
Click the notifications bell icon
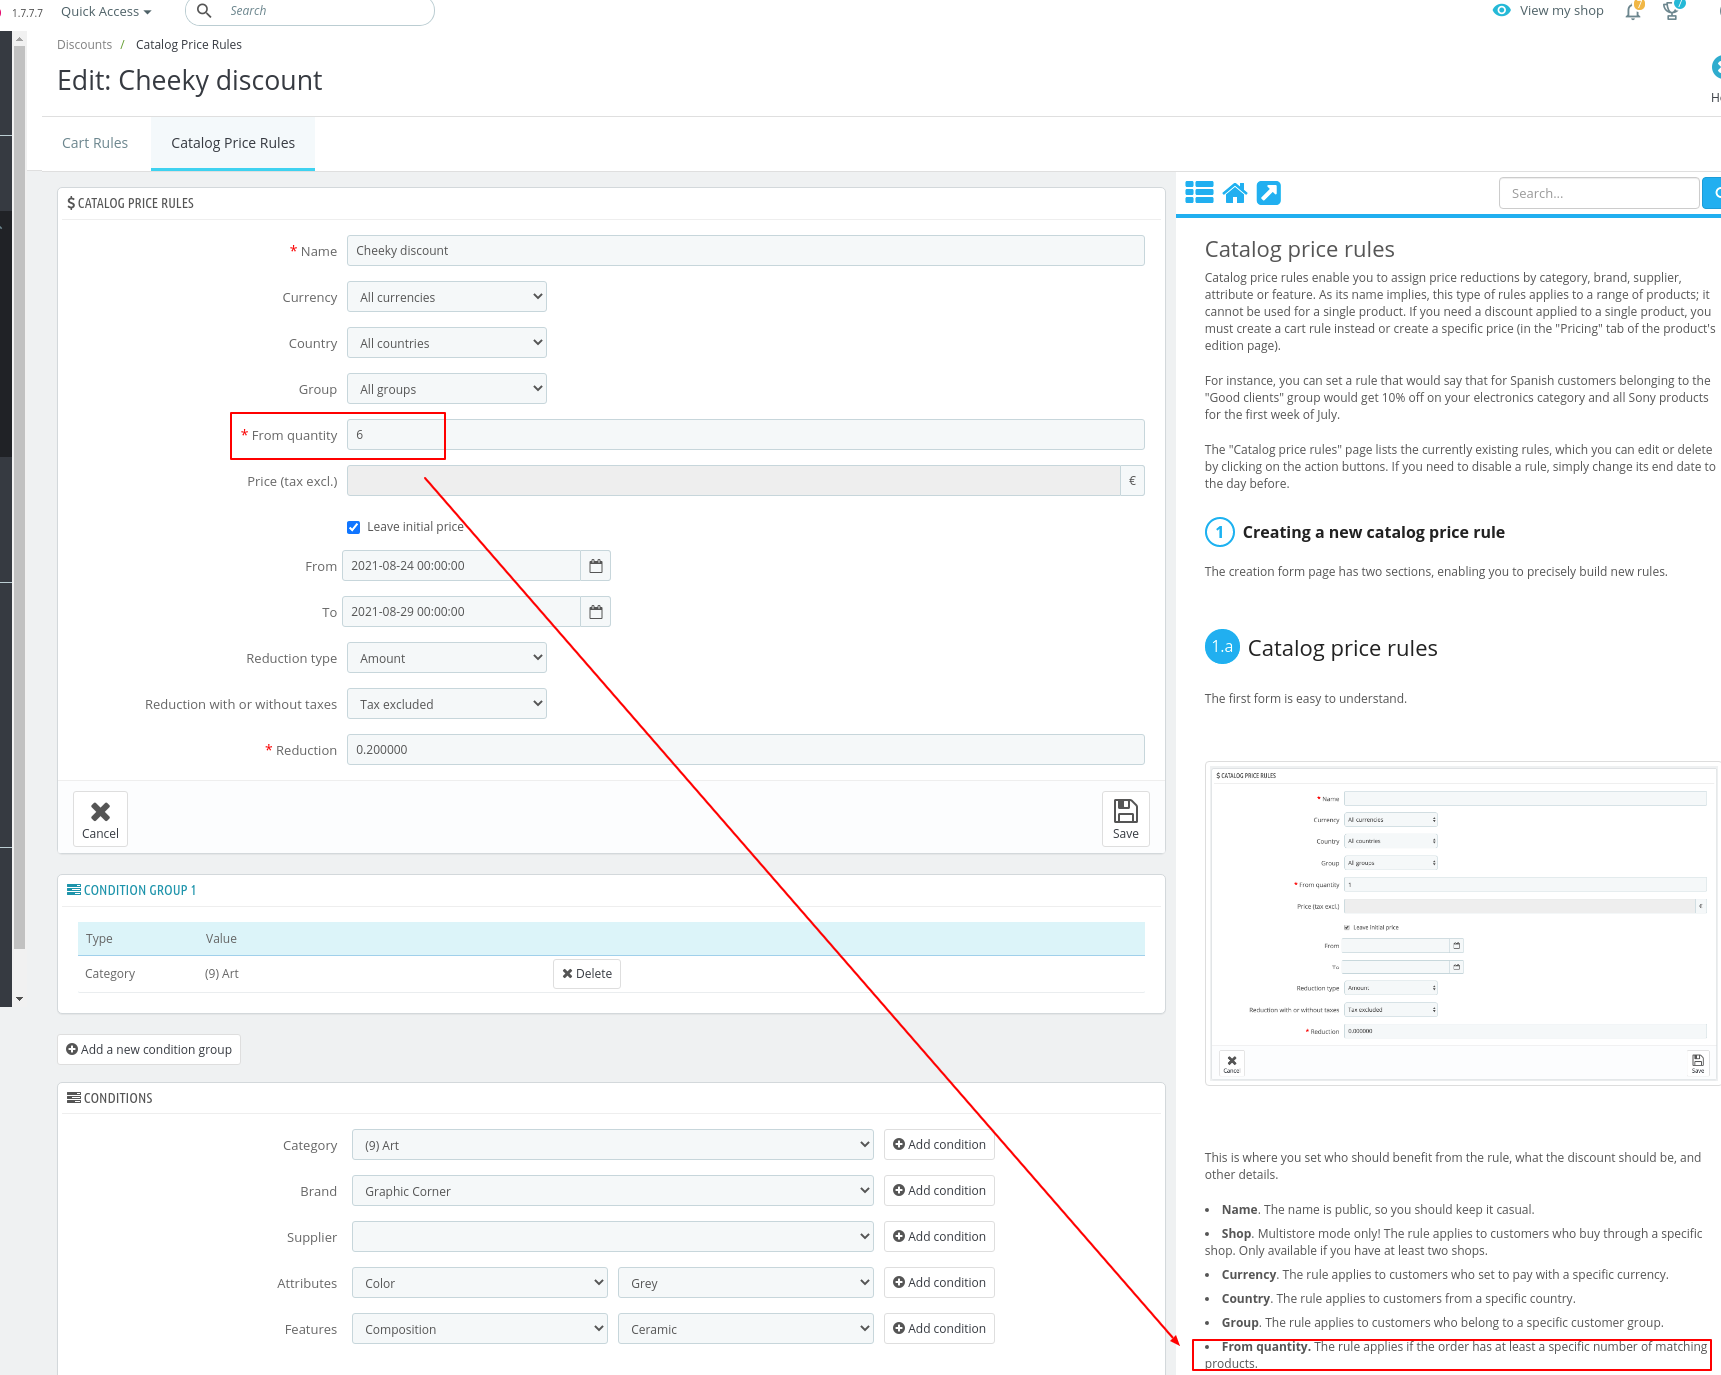(1632, 12)
